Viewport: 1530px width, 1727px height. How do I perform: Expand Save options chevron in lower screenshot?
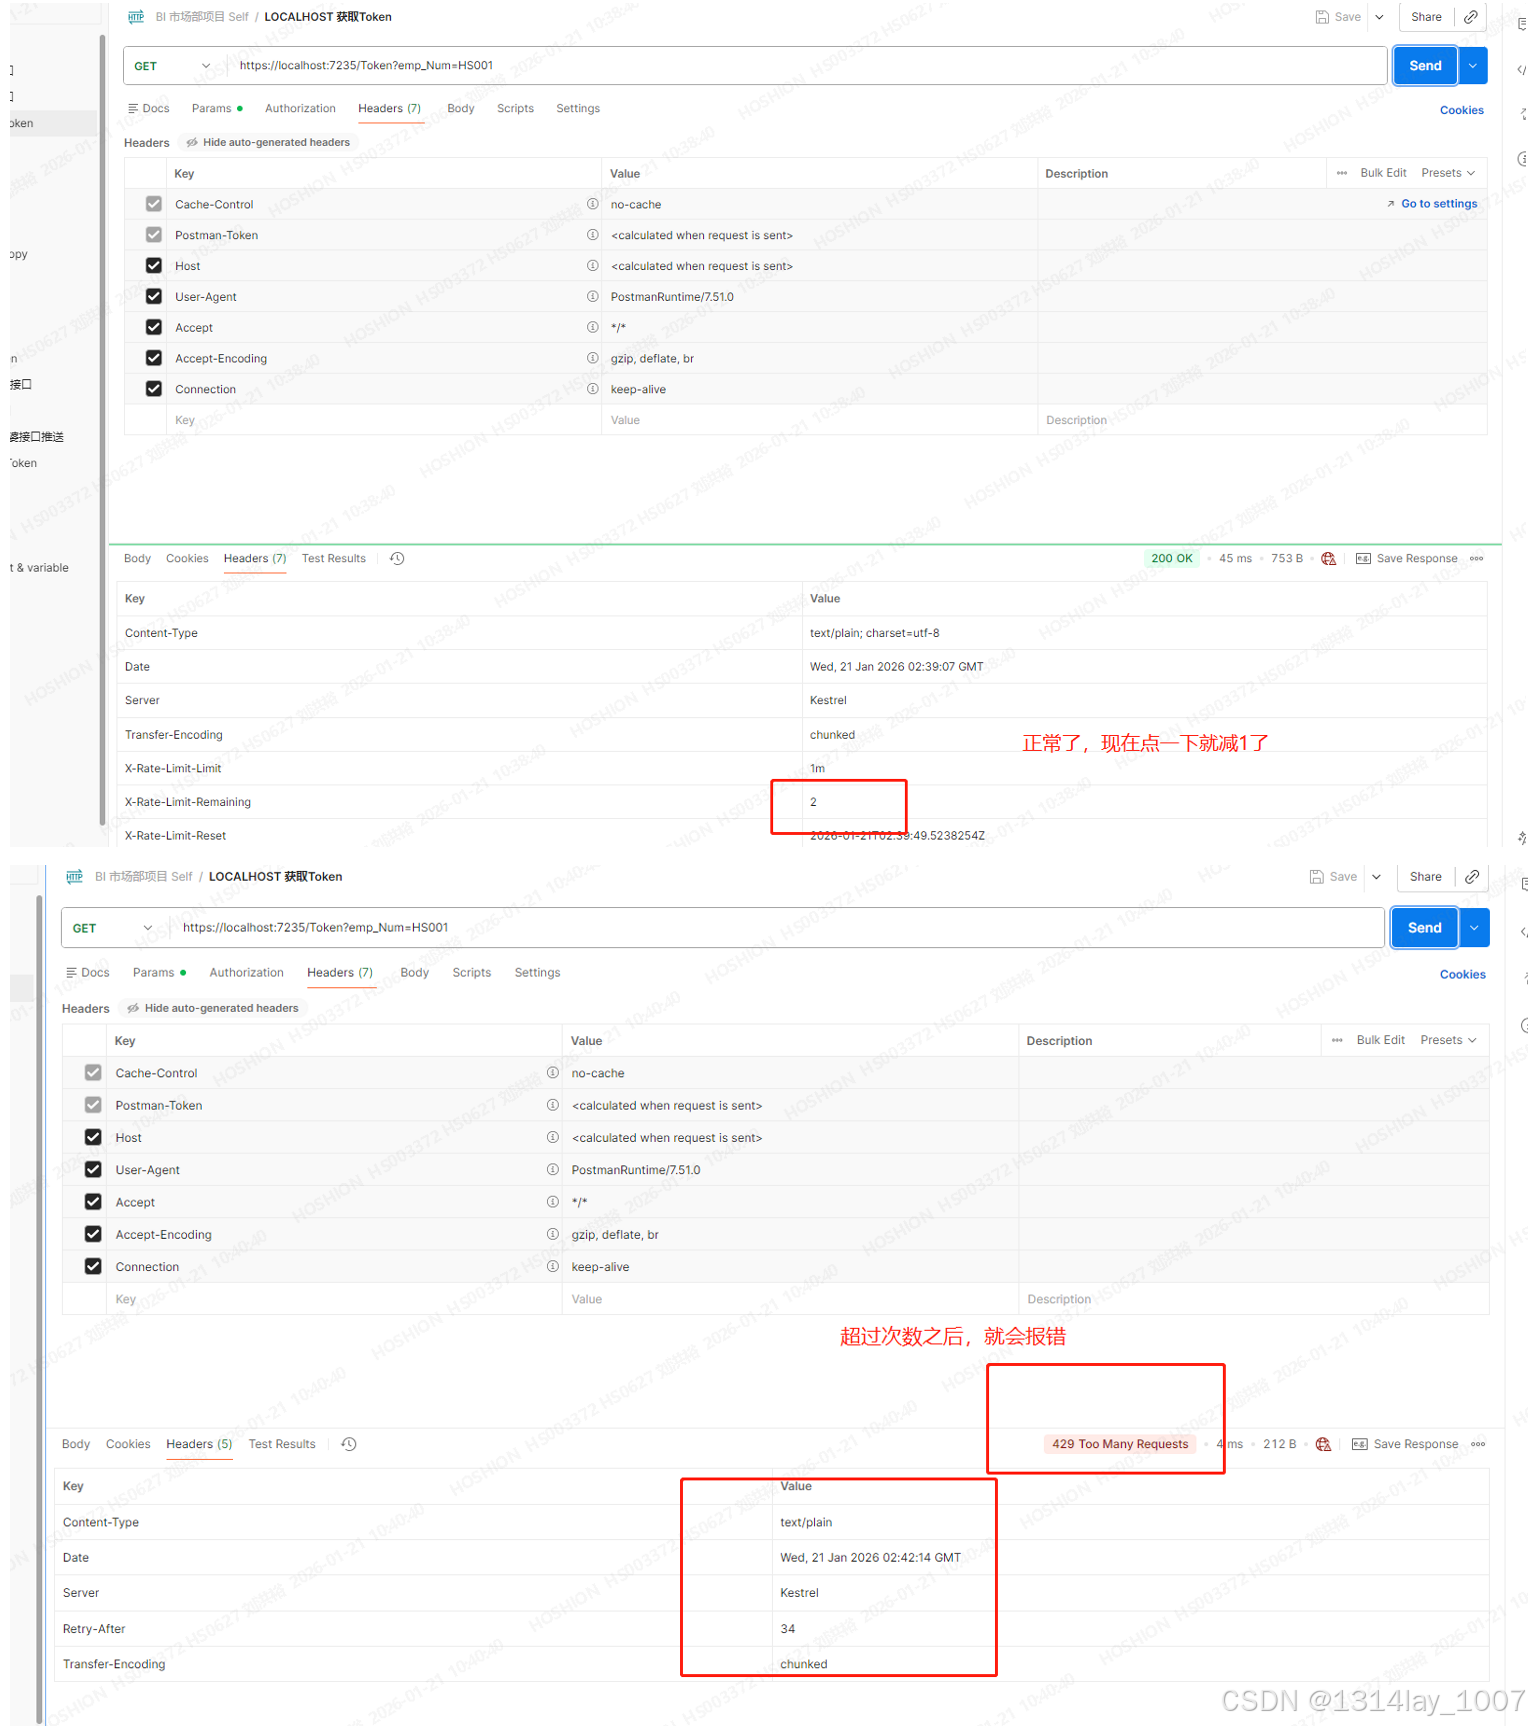1376,877
